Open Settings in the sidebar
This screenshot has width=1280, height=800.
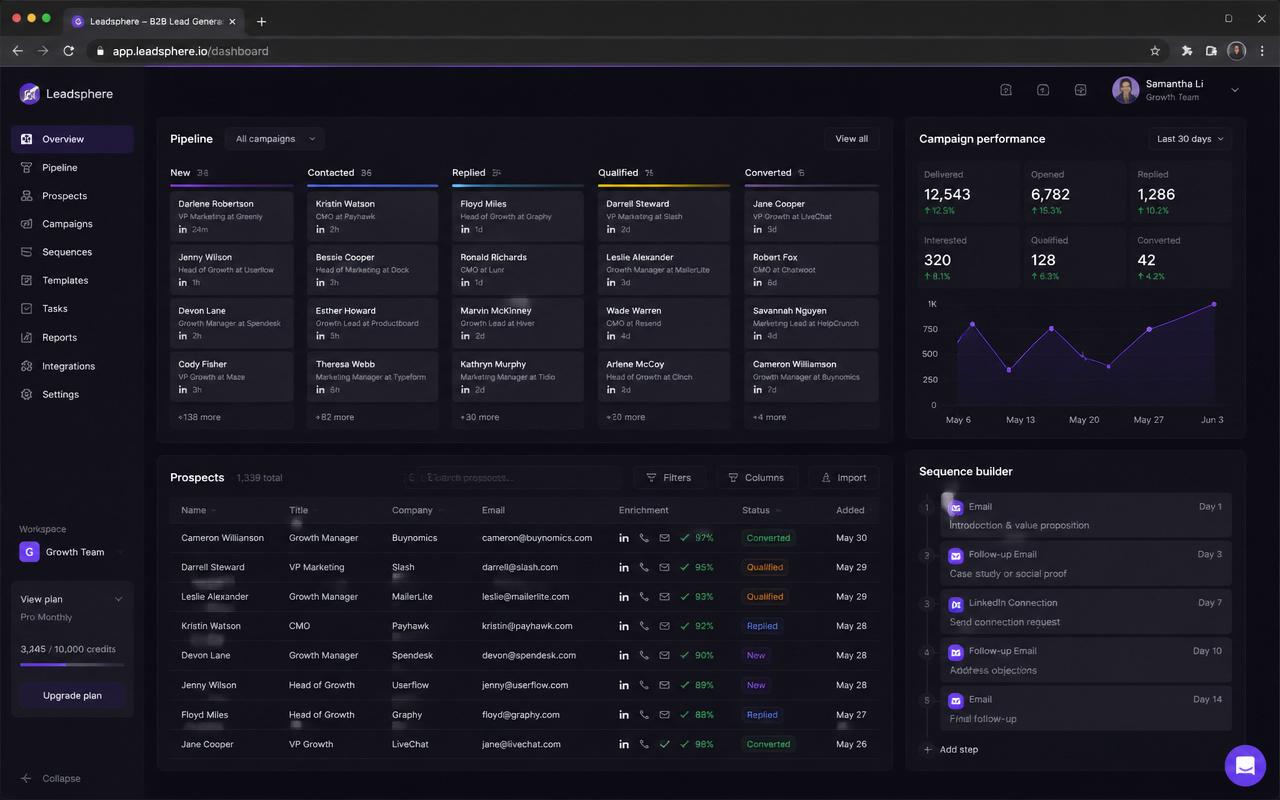pos(72,394)
